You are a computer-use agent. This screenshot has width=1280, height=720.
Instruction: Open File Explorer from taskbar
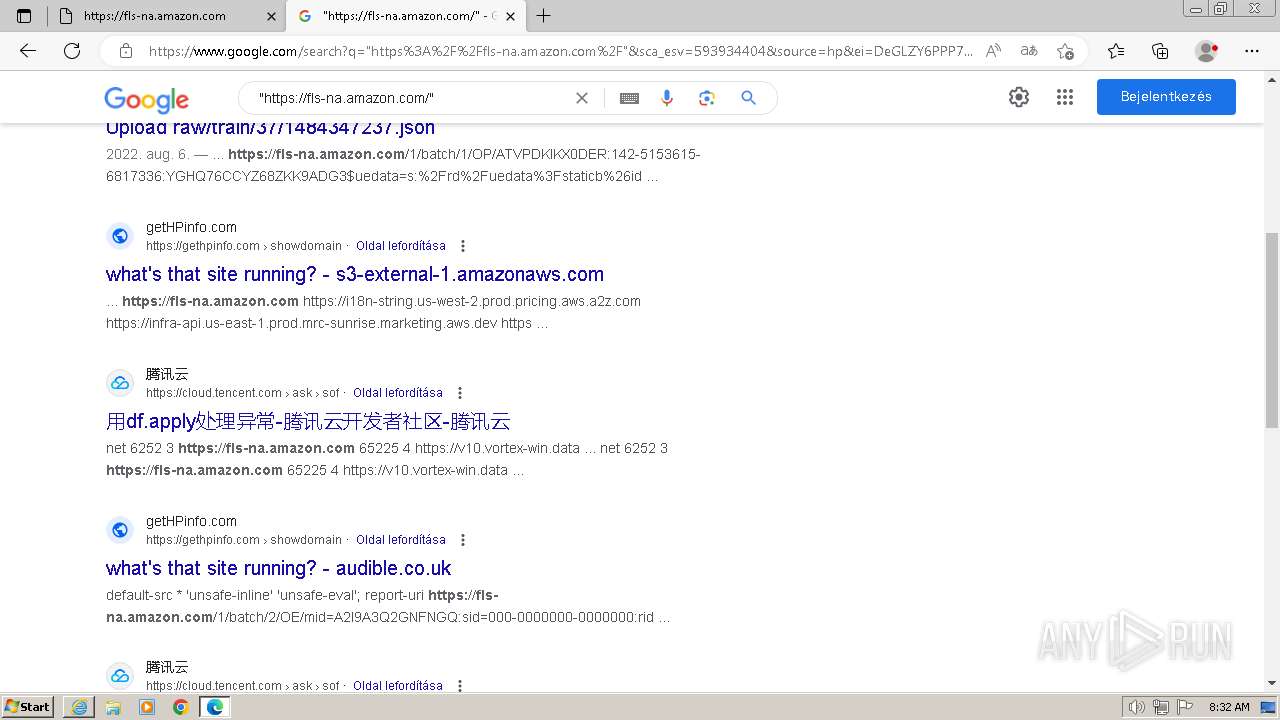pos(113,707)
